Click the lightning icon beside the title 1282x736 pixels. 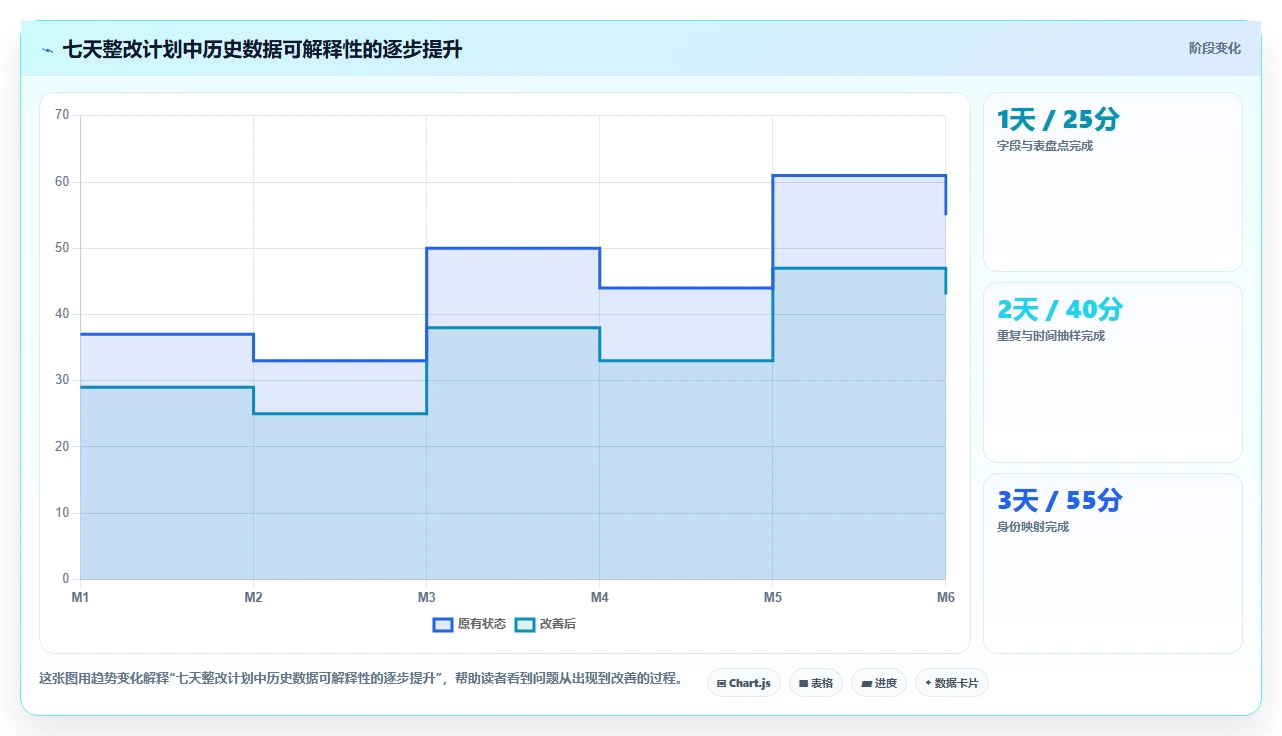pos(47,49)
